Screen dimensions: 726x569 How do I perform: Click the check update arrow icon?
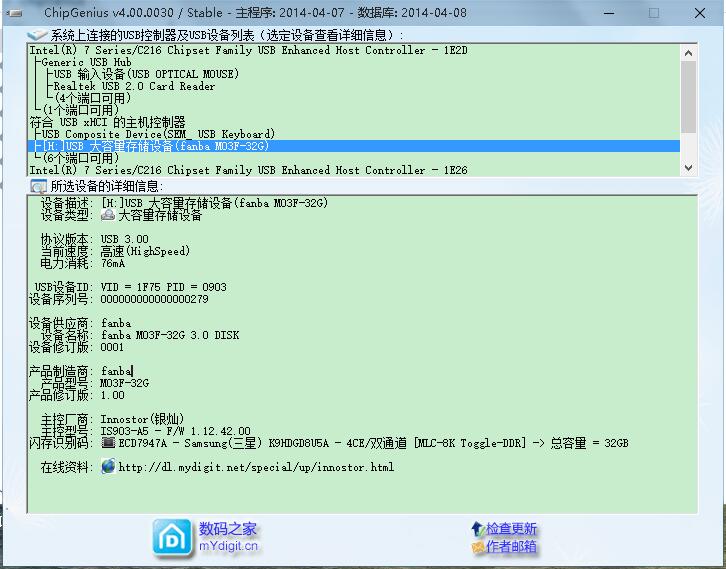point(477,528)
